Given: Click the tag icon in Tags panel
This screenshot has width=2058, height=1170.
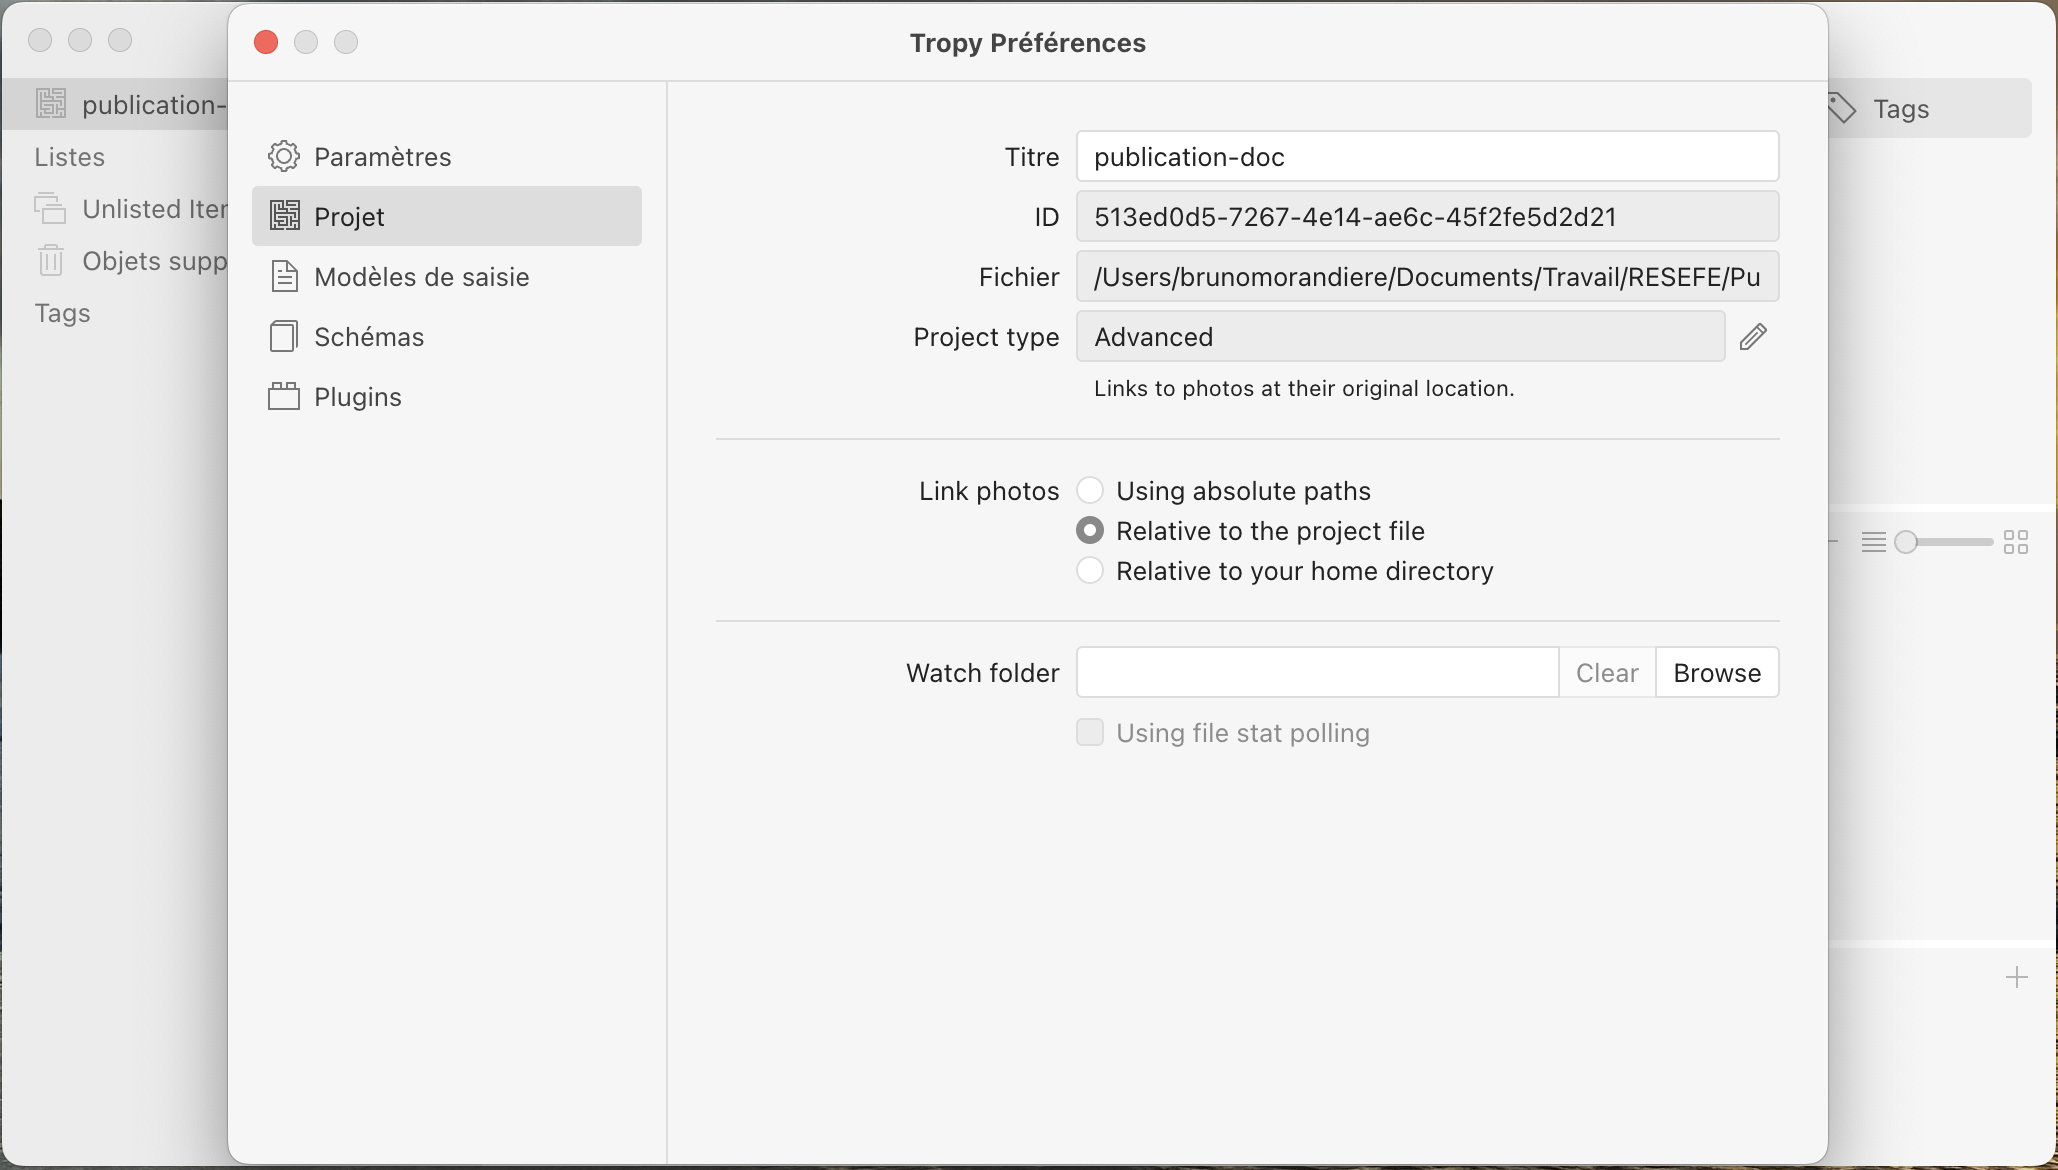Looking at the screenshot, I should pos(1842,108).
